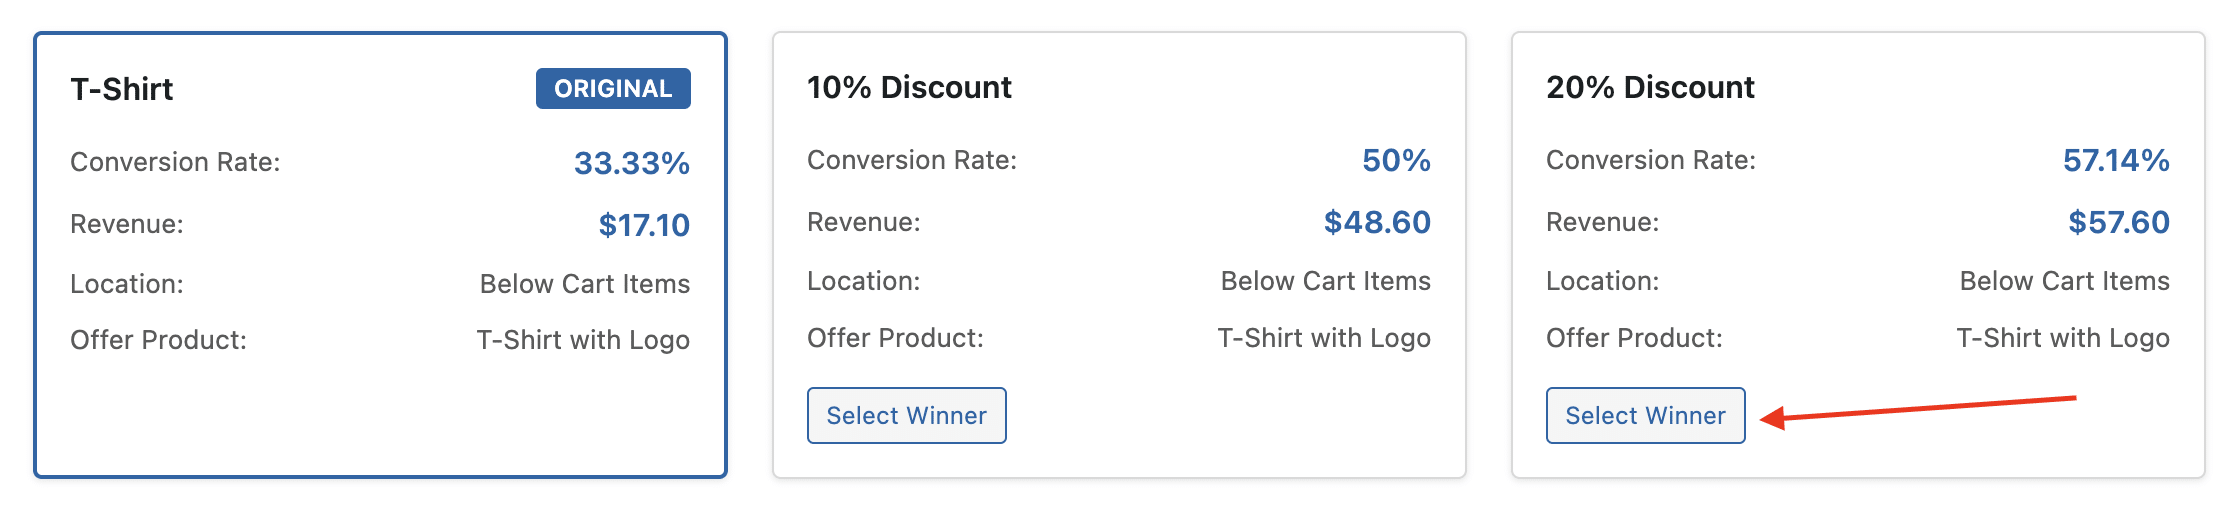Screen dimensions: 2236x506
Task: Click the 50% conversion rate value
Action: (1396, 160)
